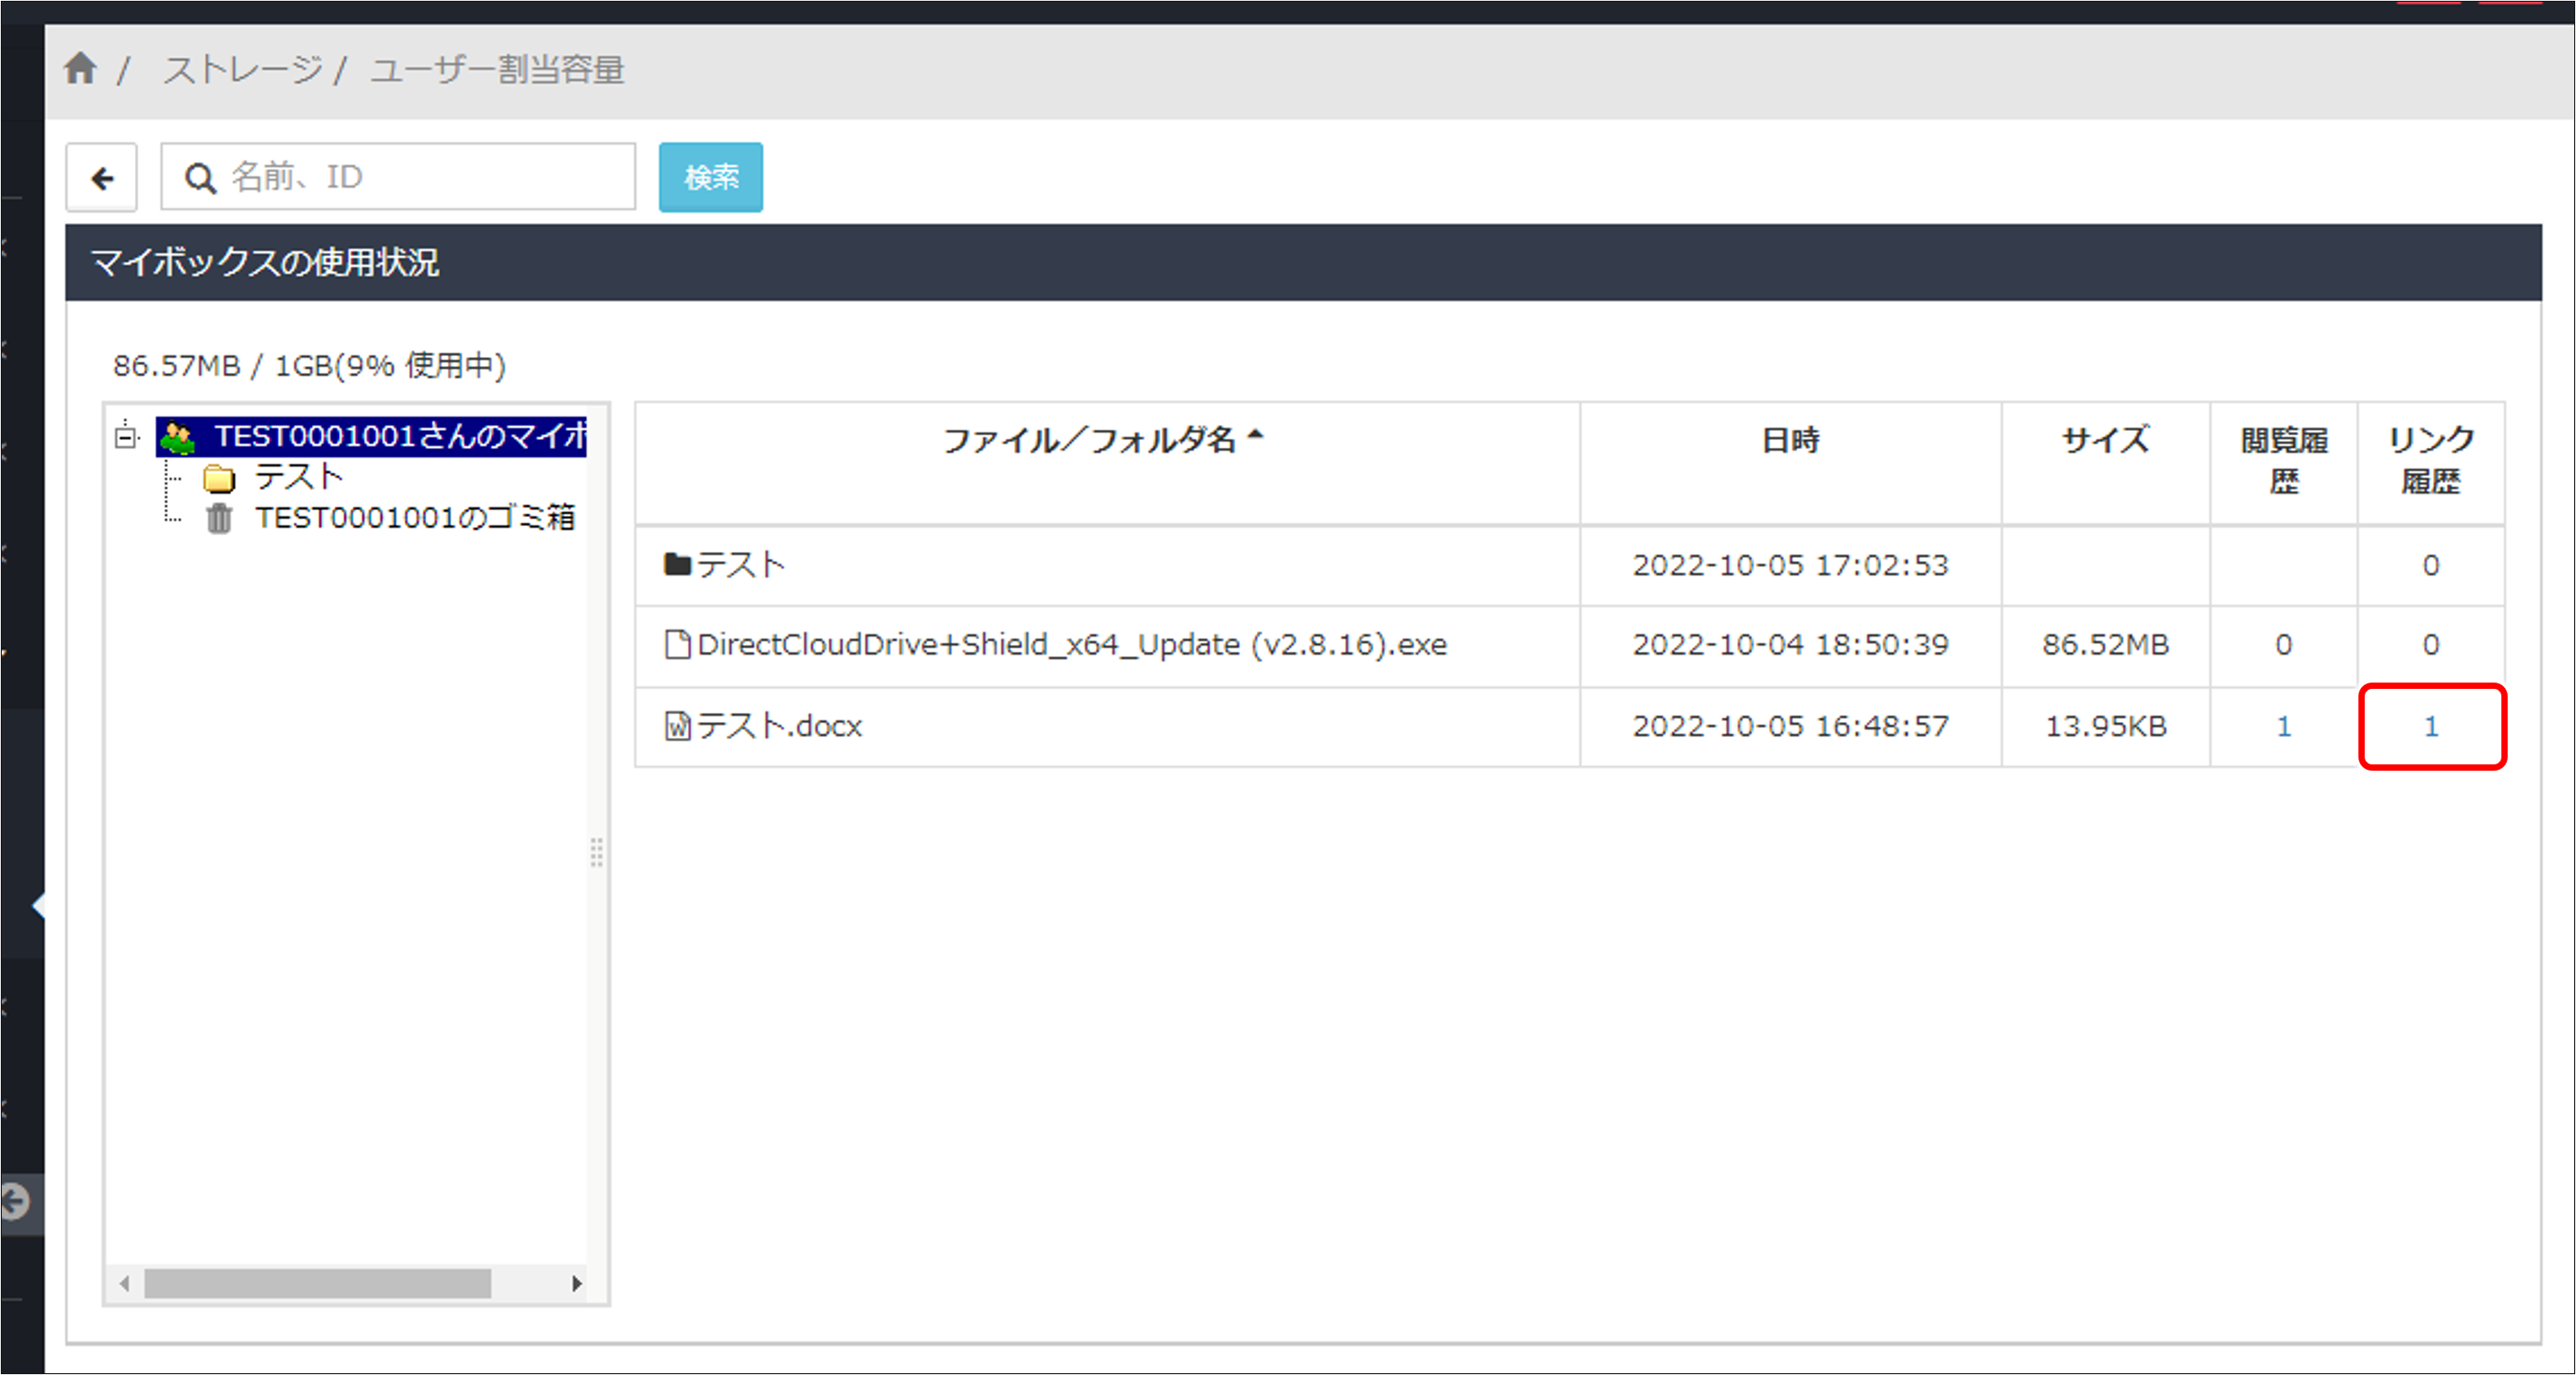Viewport: 2576px width, 1375px height.
Task: Click the user group icon for TEST0001001's mybox
Action: (179, 436)
